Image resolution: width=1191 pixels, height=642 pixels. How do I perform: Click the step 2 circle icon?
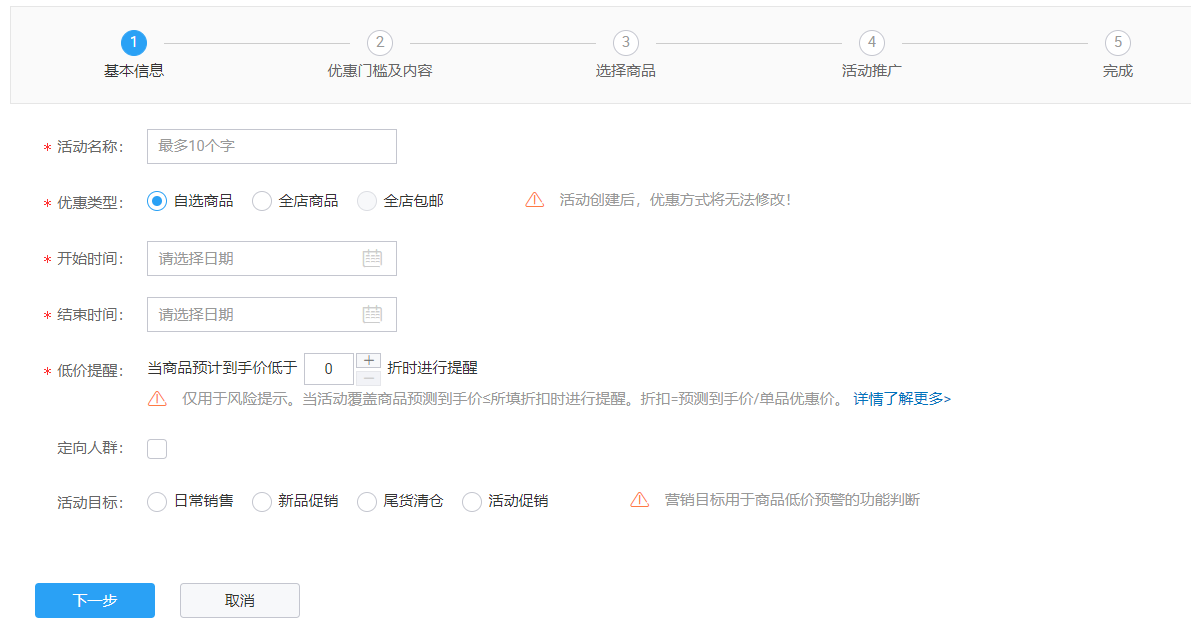(379, 43)
